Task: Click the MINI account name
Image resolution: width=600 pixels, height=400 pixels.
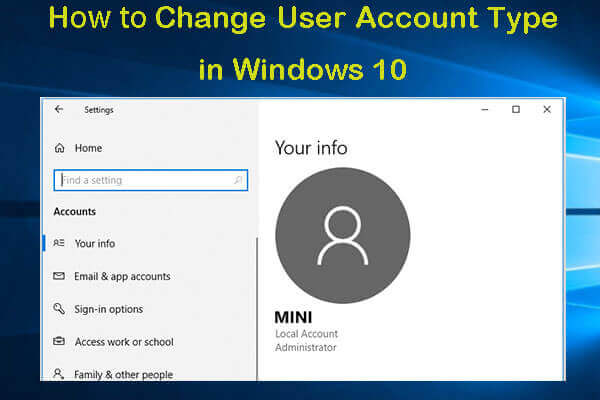Action: pos(293,317)
